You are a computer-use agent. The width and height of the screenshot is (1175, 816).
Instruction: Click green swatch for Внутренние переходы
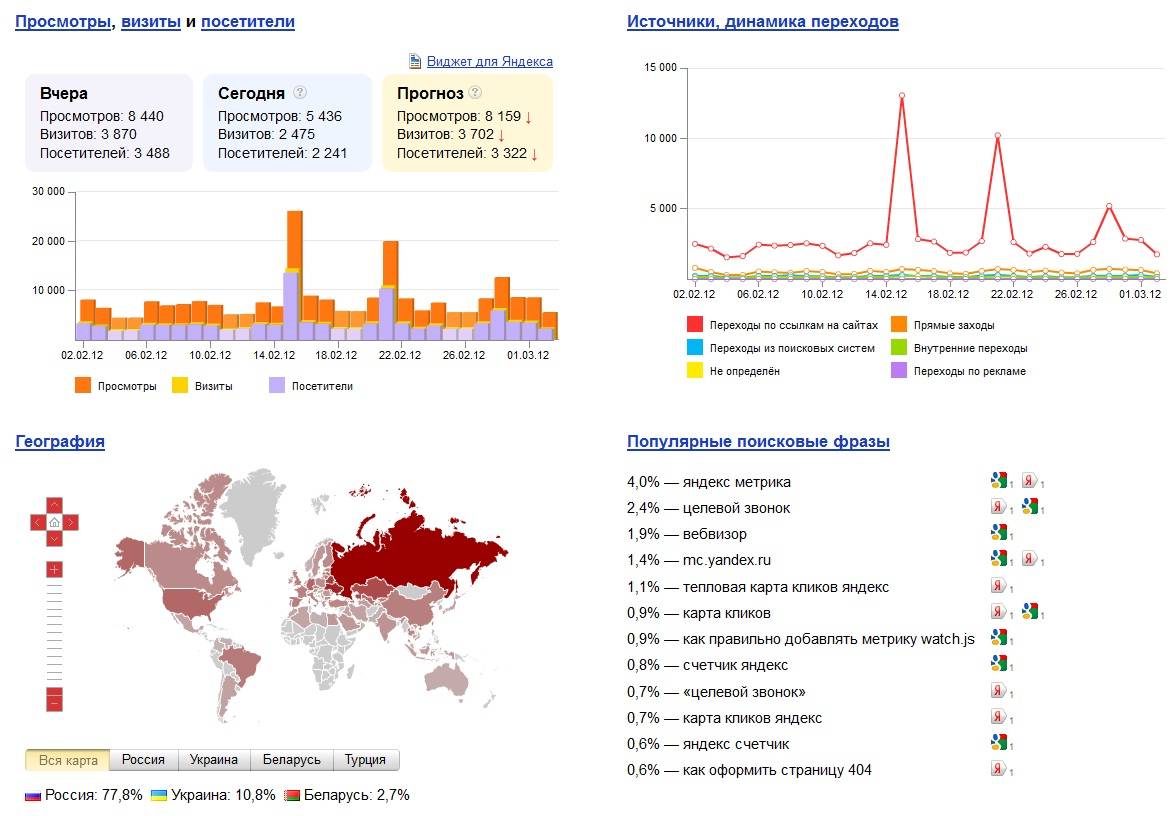[x=899, y=347]
